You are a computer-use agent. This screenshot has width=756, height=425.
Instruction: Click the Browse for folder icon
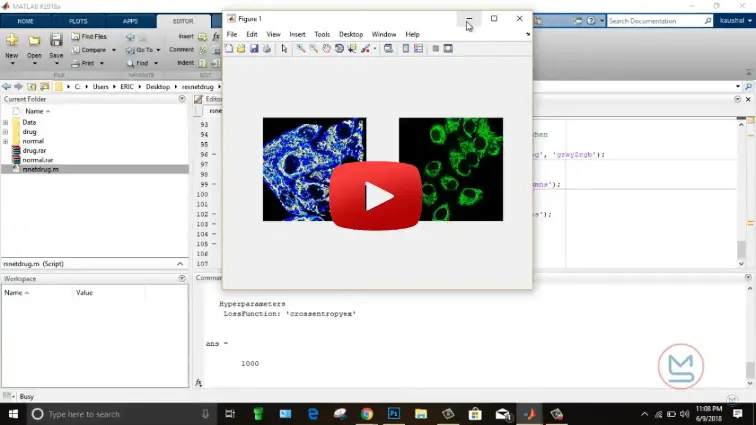pyautogui.click(x=44, y=87)
